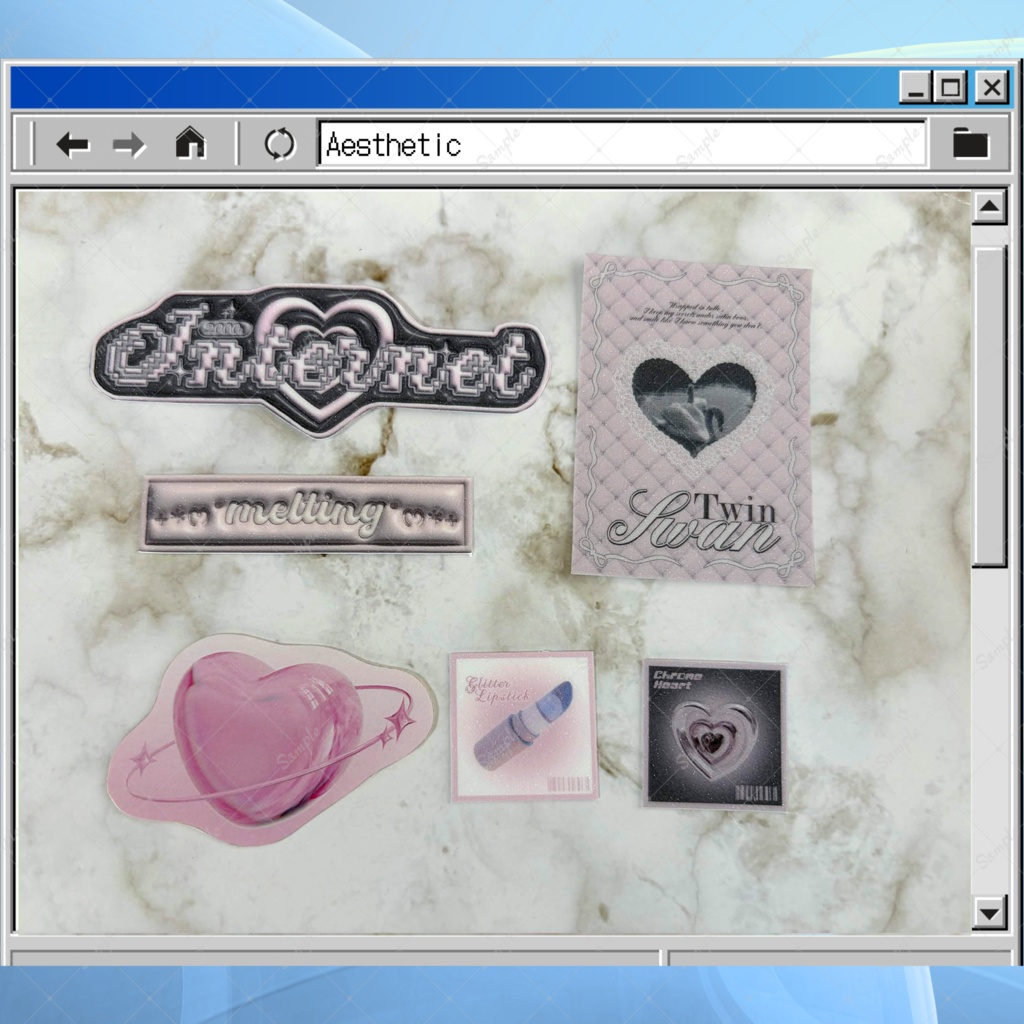Click the vertical scrollbar thumb
Viewport: 1024px width, 1024px height.
tap(990, 406)
